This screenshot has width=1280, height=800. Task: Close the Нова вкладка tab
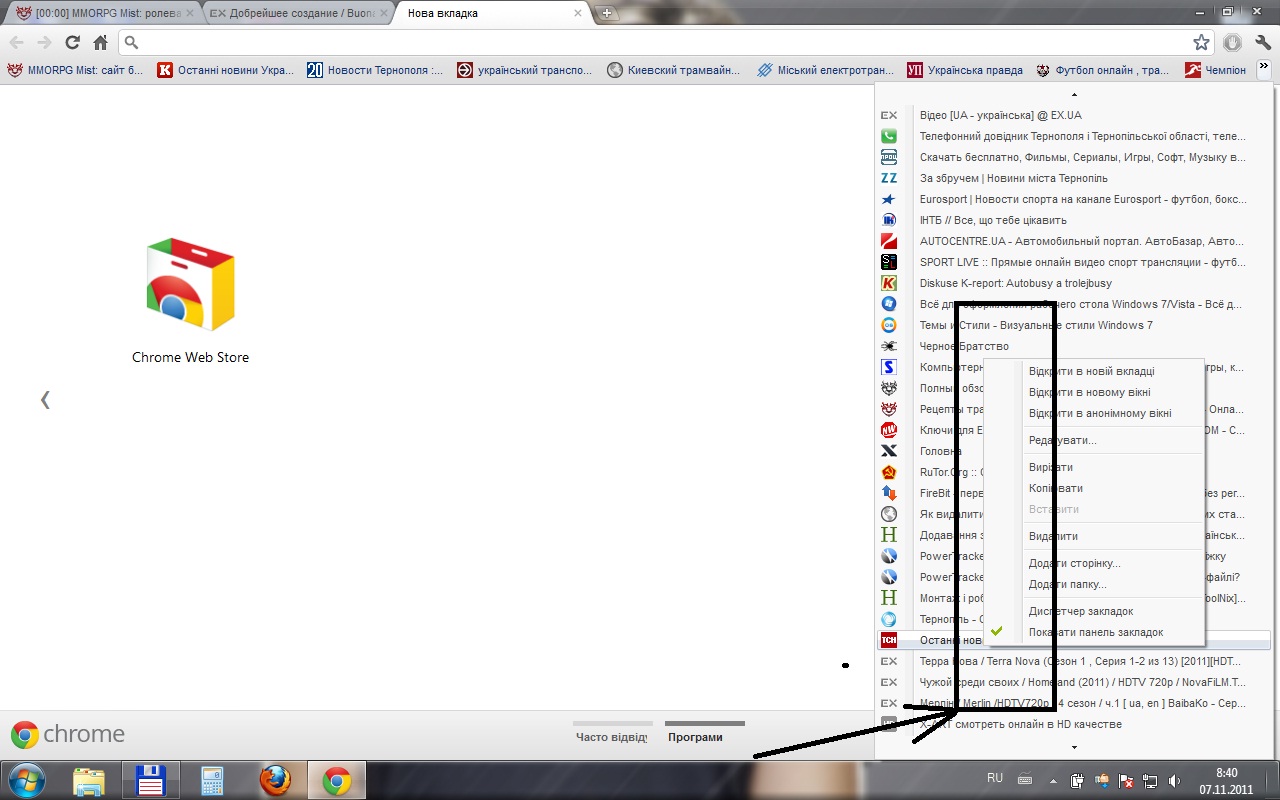[577, 14]
